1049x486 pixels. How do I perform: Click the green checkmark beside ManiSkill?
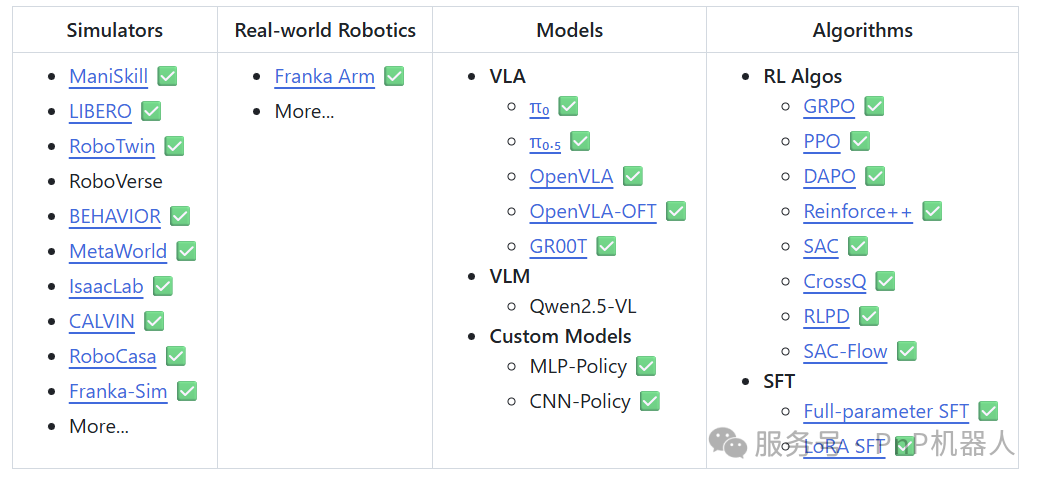point(167,76)
